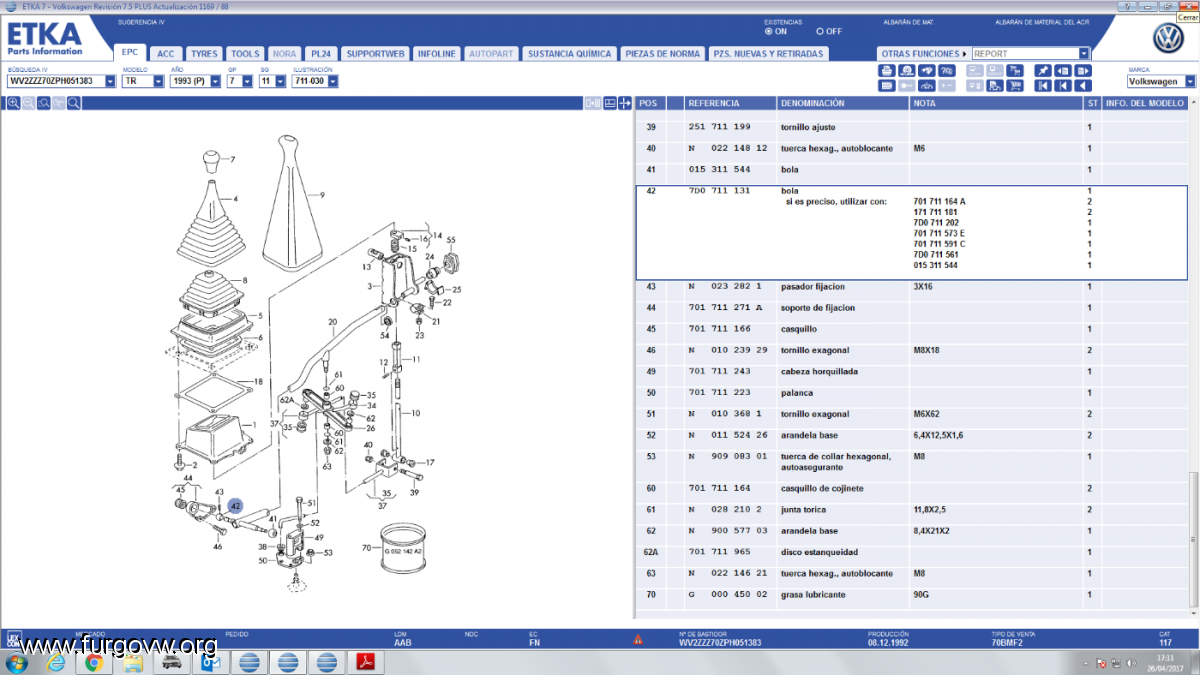
Task: Open PZS. NUEVAS Y RETIRADAS tab
Action: [x=769, y=53]
